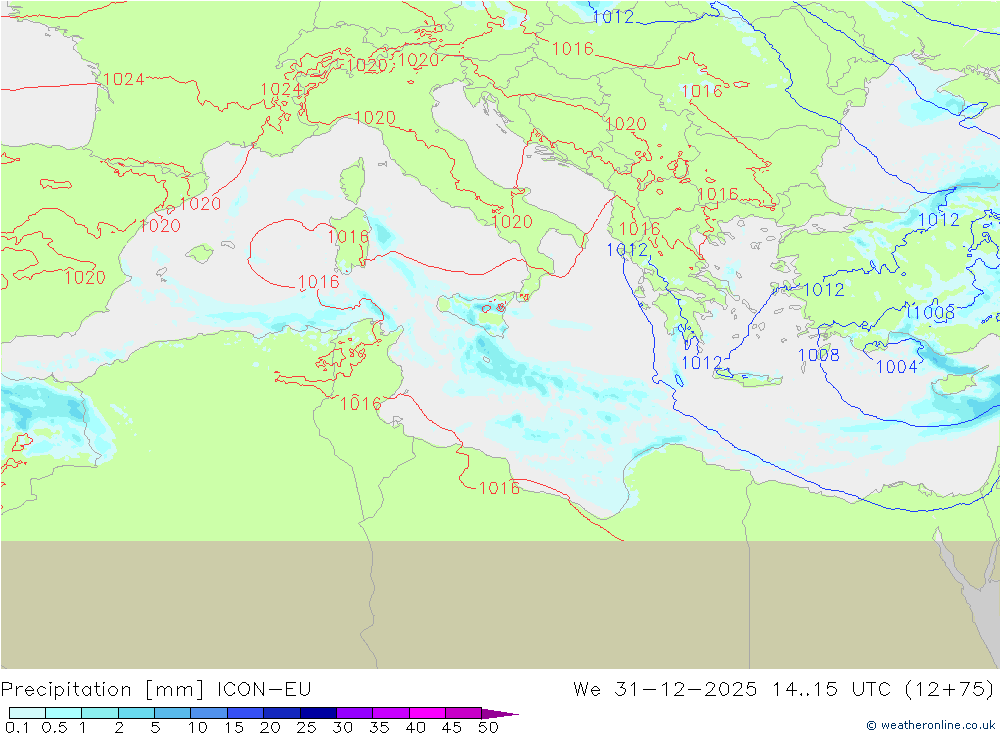Click the legend value '25'
Image resolution: width=1000 pixels, height=733 pixels.
click(x=306, y=727)
